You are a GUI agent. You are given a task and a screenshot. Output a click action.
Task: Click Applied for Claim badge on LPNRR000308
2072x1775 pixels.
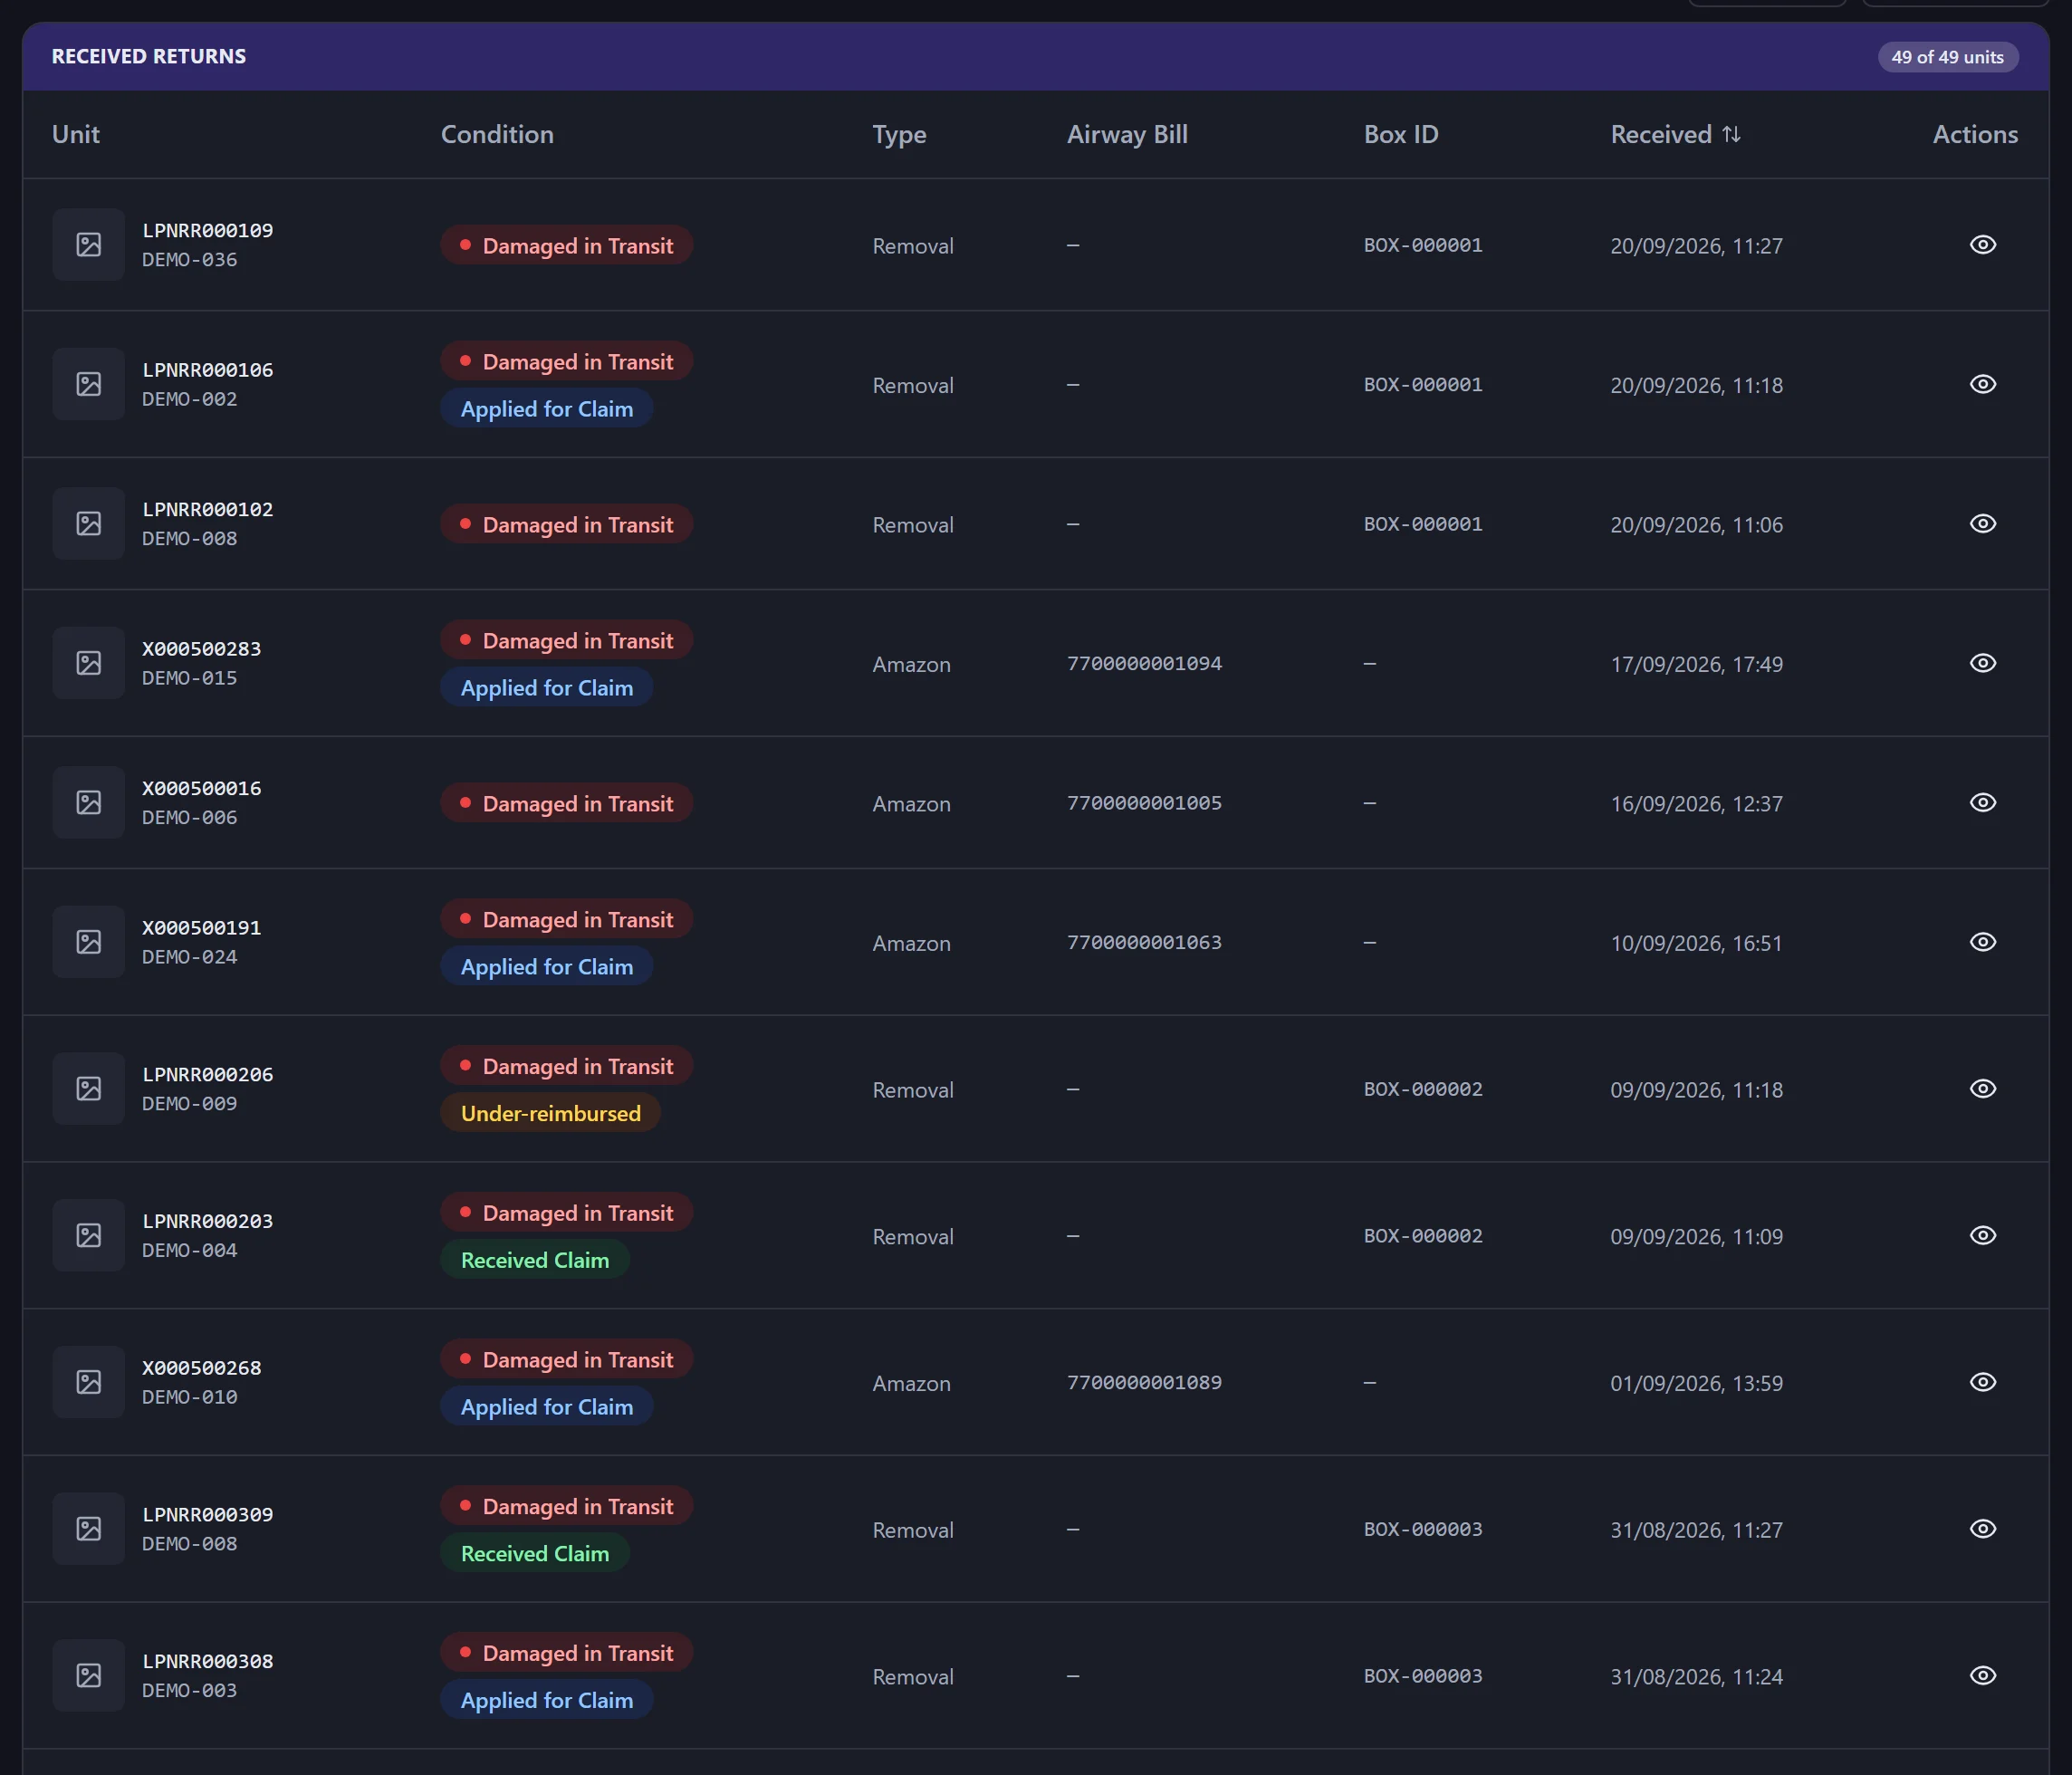click(547, 1700)
